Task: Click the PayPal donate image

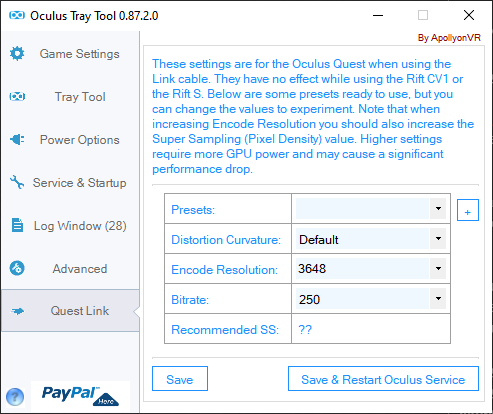Action: pyautogui.click(x=80, y=396)
